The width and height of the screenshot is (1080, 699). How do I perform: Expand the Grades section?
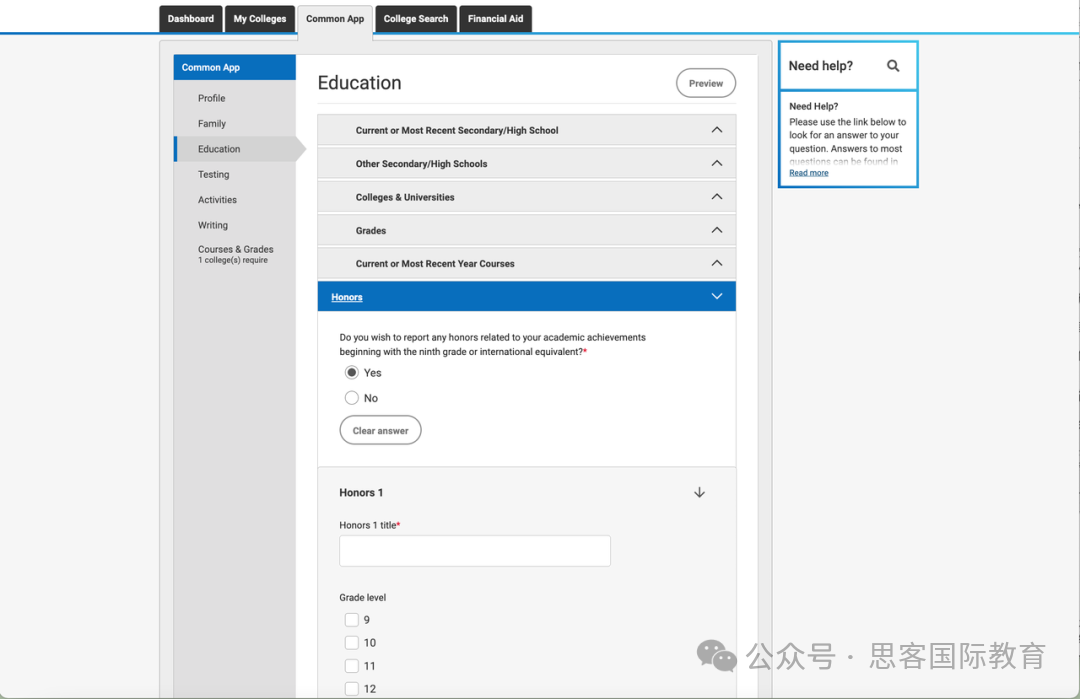pyautogui.click(x=716, y=230)
